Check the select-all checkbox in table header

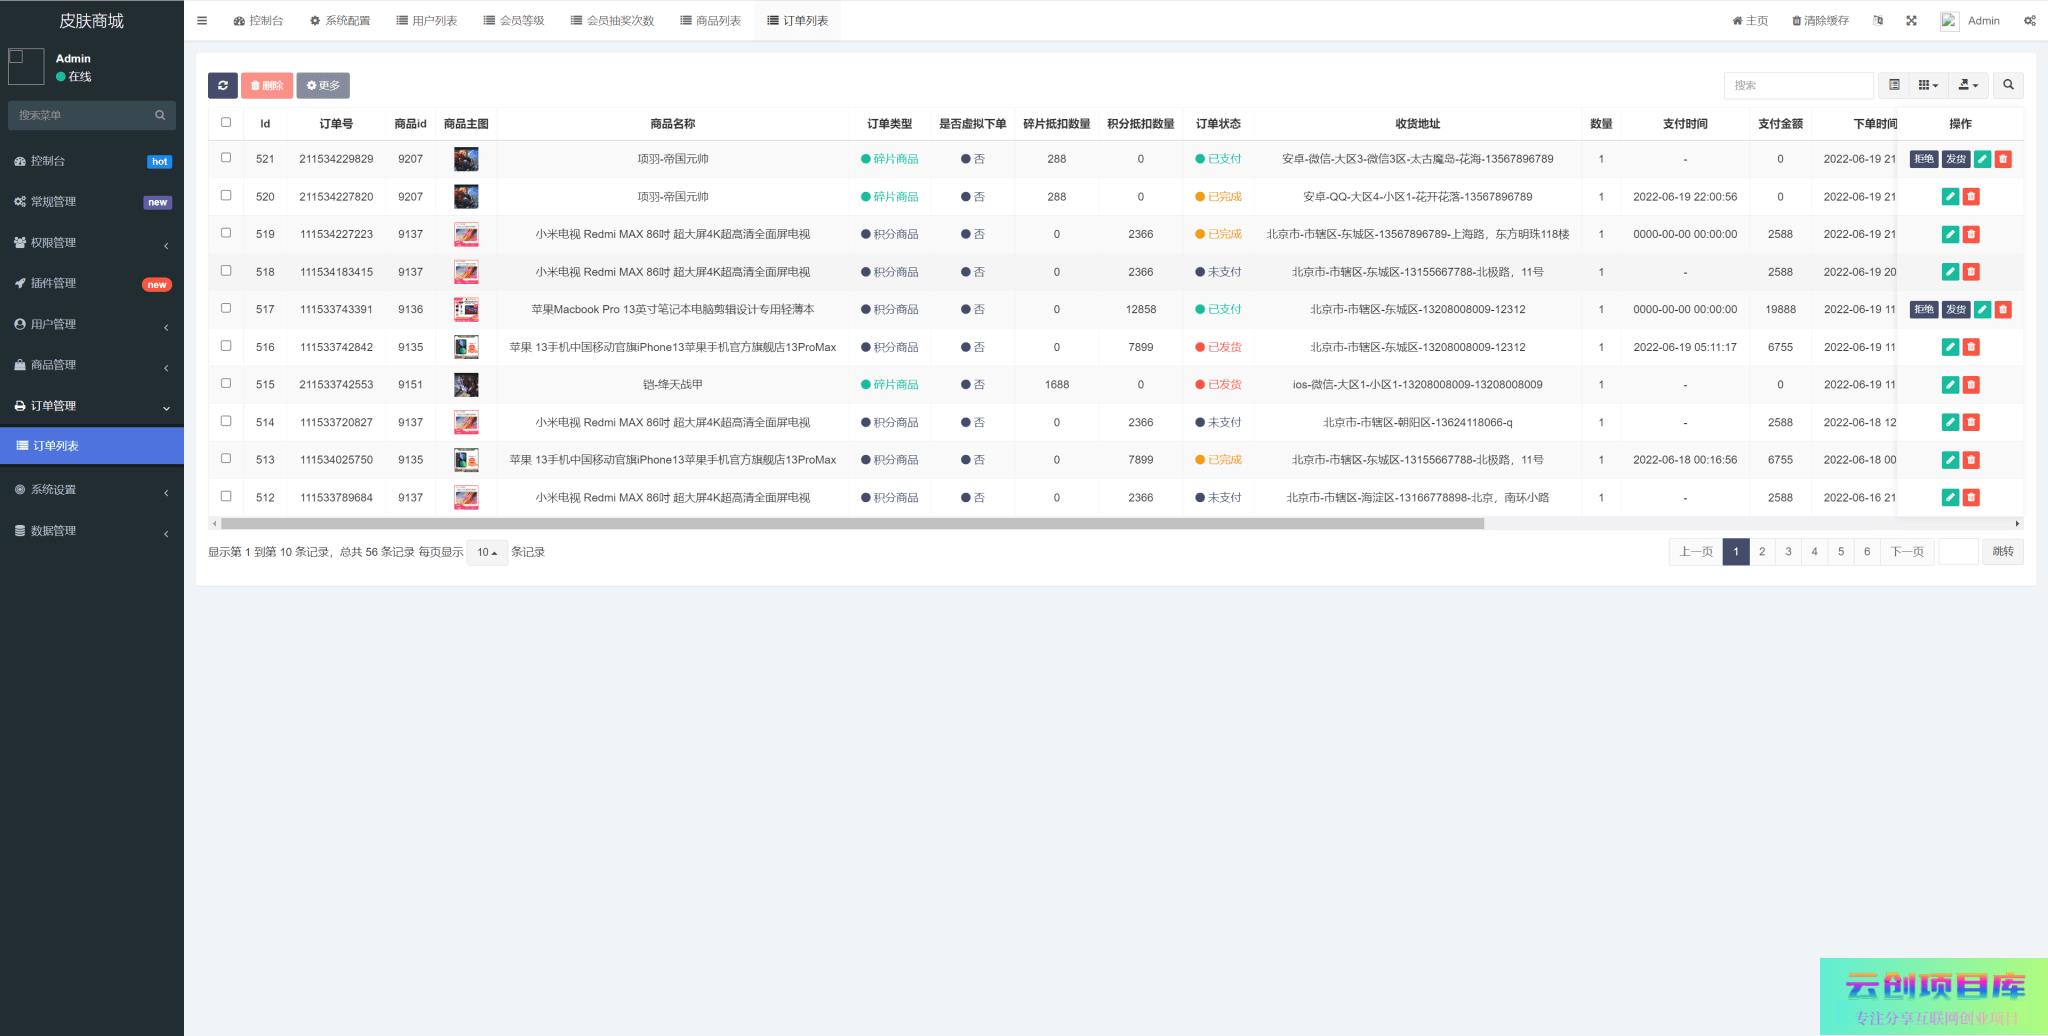(x=226, y=123)
